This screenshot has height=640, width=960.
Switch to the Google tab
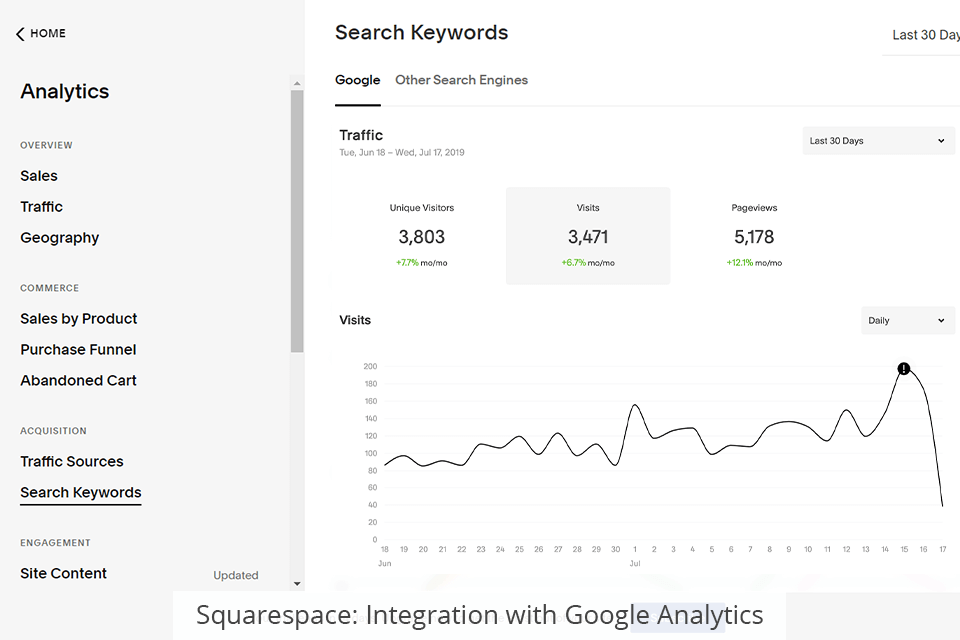click(357, 80)
